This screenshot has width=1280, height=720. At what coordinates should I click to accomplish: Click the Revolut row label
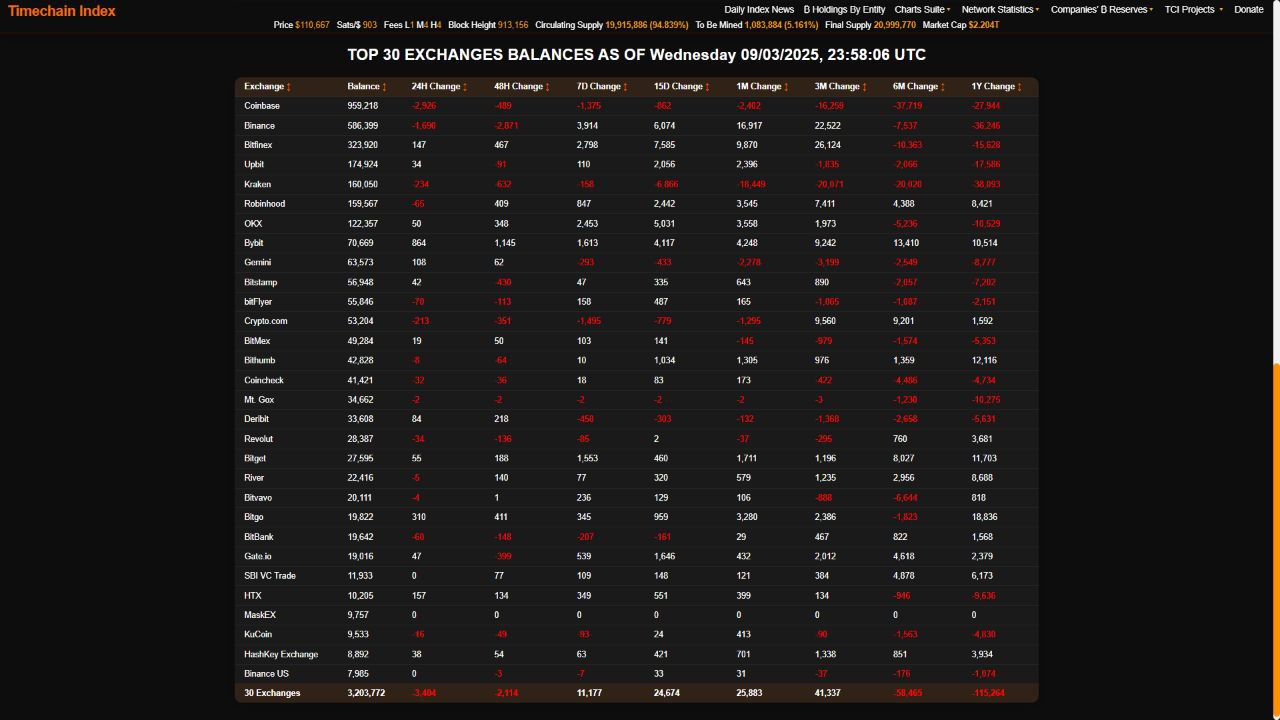(258, 439)
